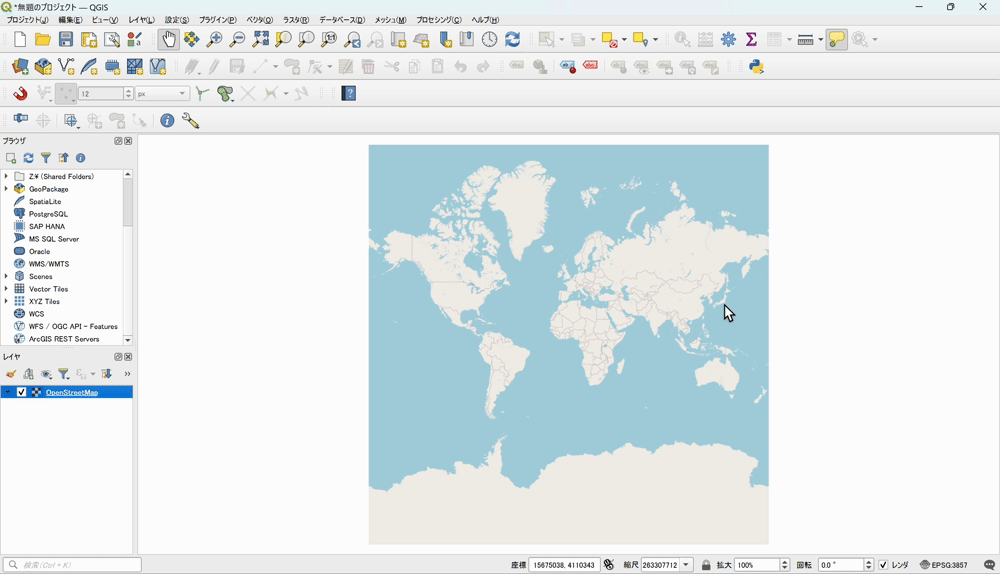Open the scale dropdown in status bar
The image size is (1000, 574).
click(x=686, y=565)
